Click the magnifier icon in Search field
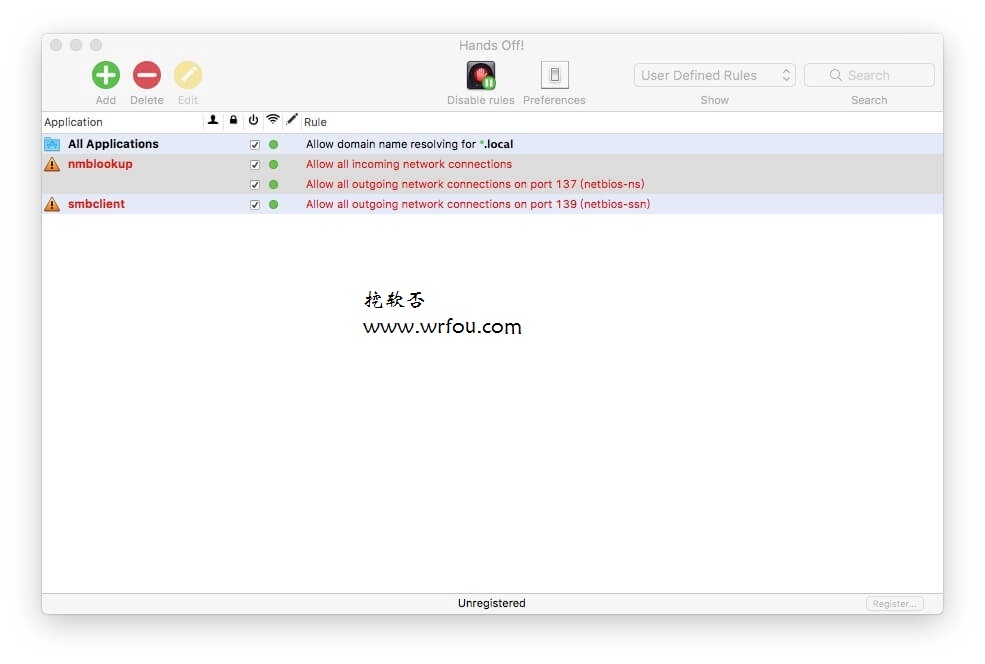985x664 pixels. coord(835,75)
